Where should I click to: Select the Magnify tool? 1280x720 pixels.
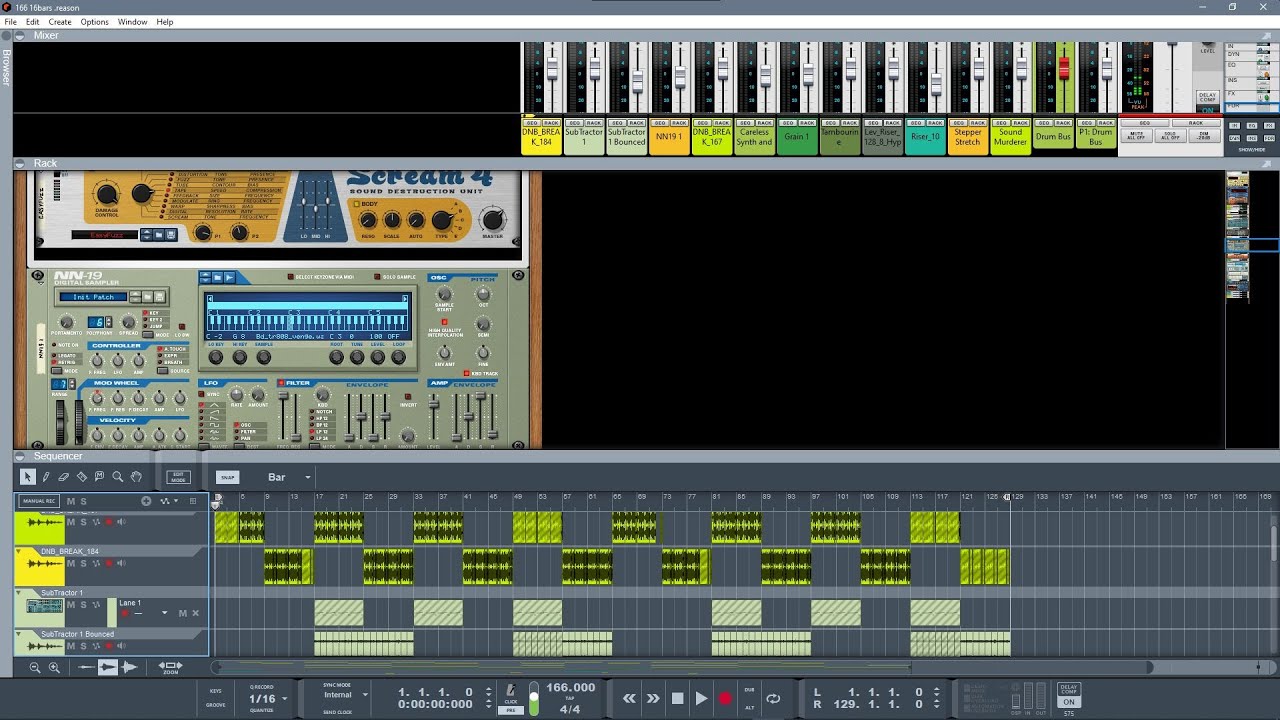(x=118, y=477)
